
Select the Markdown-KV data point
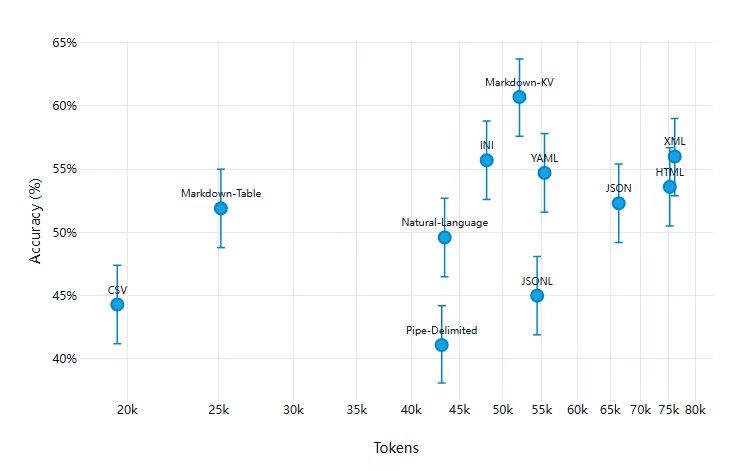tap(519, 97)
